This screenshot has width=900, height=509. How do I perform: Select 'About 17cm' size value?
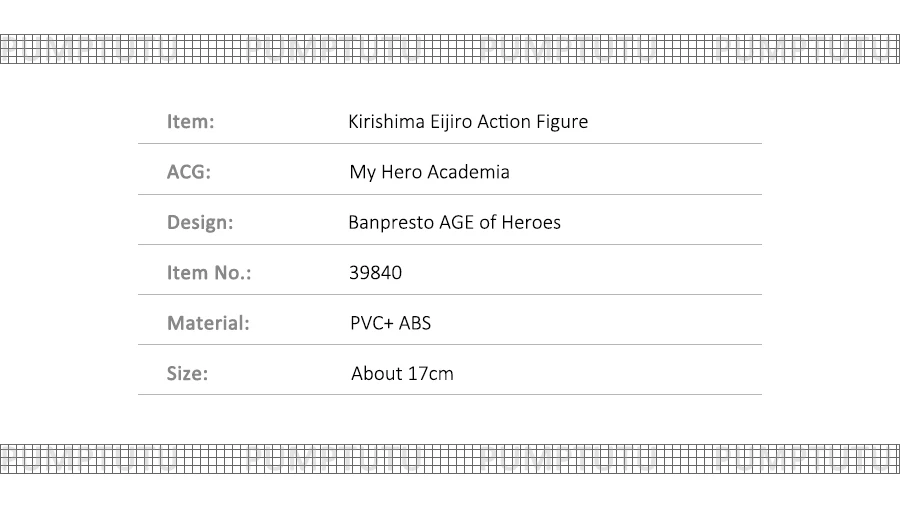click(x=402, y=374)
